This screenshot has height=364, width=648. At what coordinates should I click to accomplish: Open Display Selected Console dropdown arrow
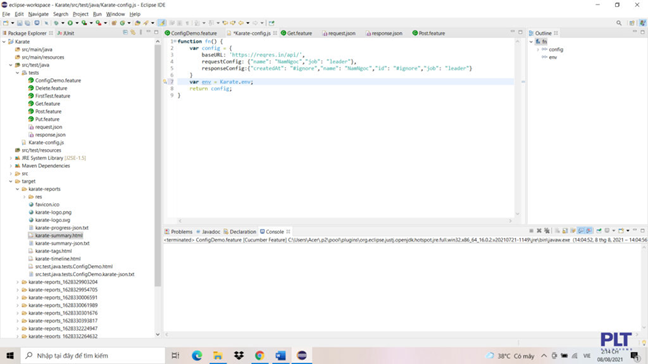614,231
